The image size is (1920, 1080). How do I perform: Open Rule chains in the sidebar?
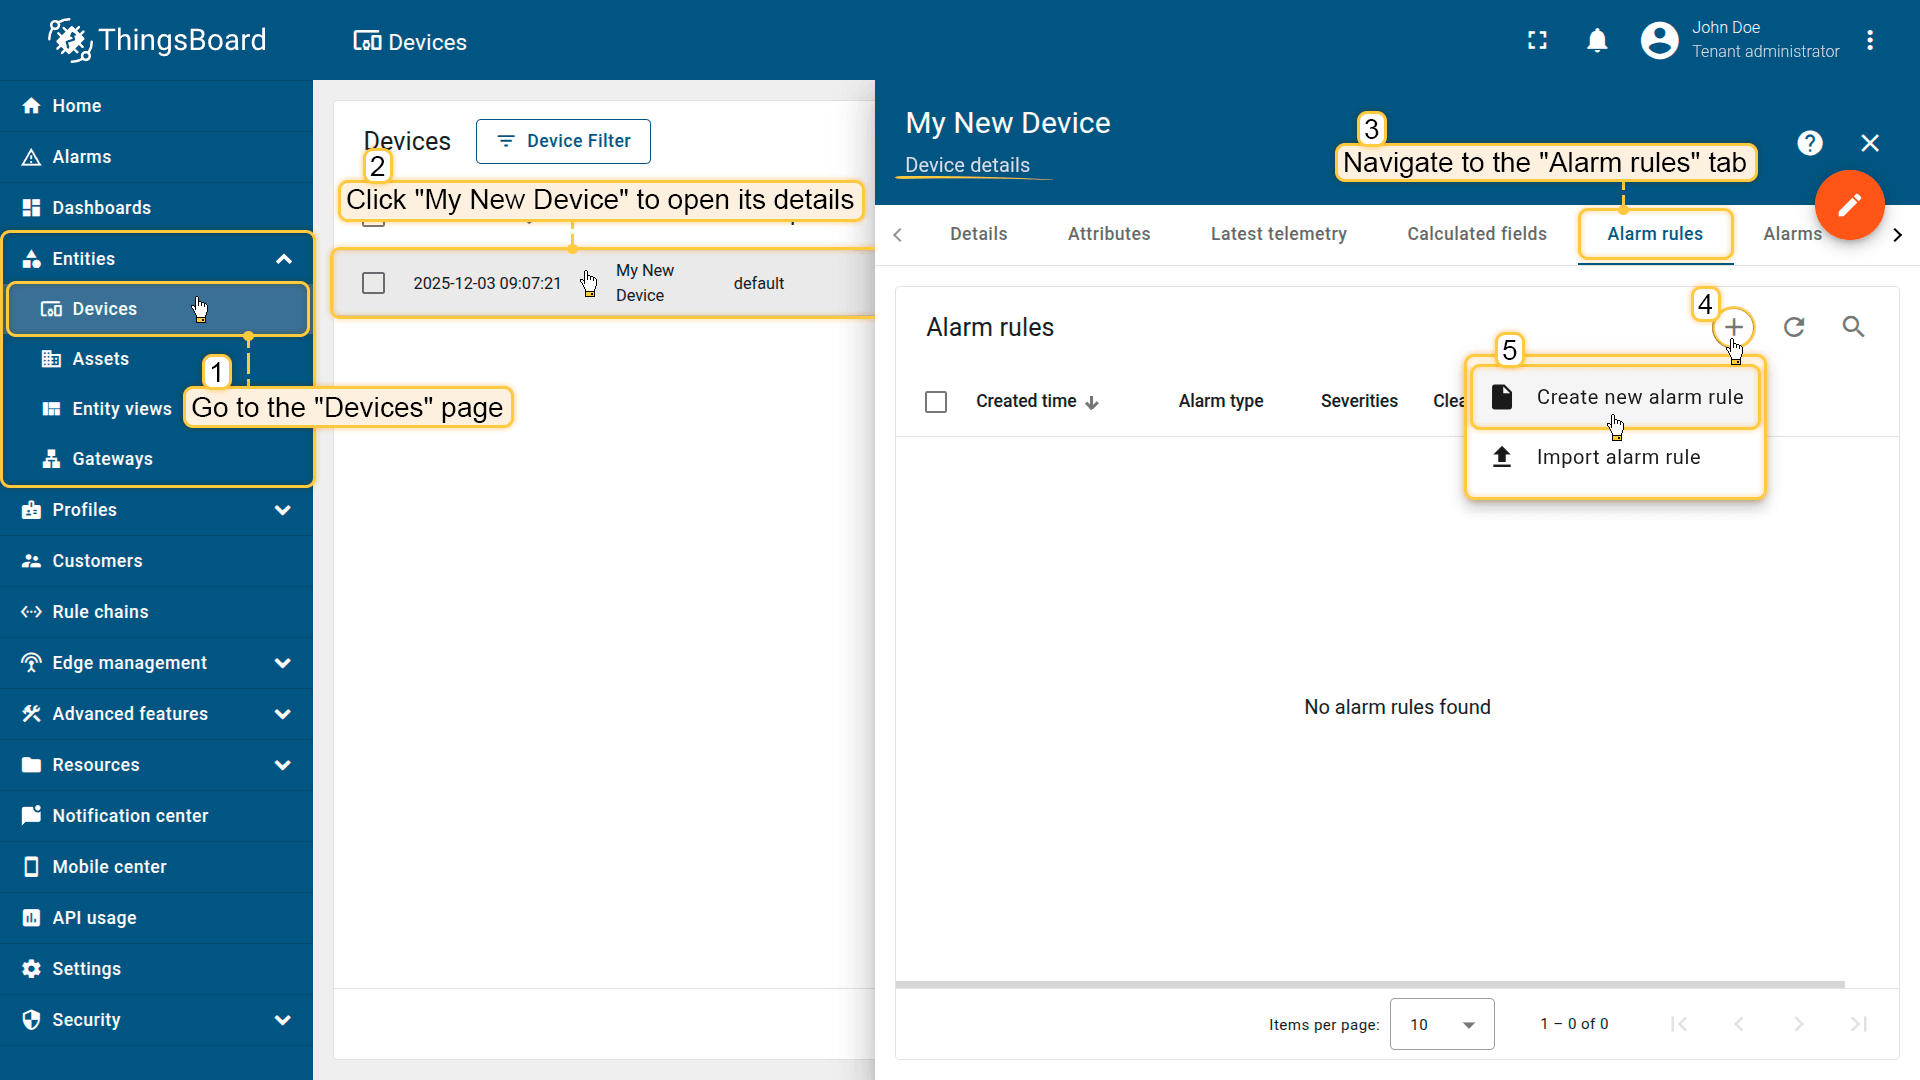[x=100, y=612]
